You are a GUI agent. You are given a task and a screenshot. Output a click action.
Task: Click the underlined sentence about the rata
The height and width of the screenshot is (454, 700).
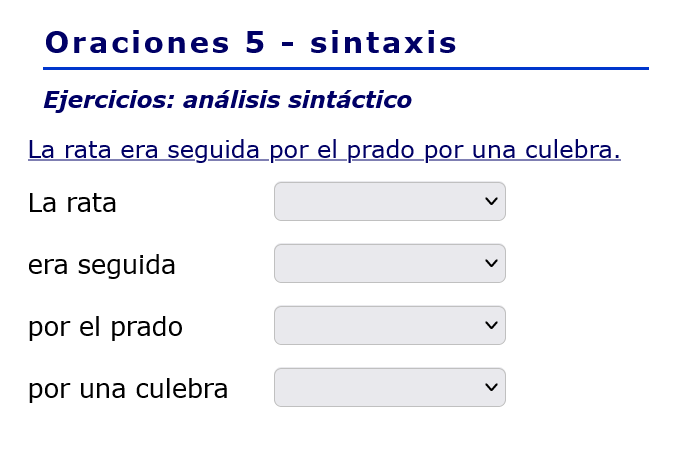pos(324,150)
